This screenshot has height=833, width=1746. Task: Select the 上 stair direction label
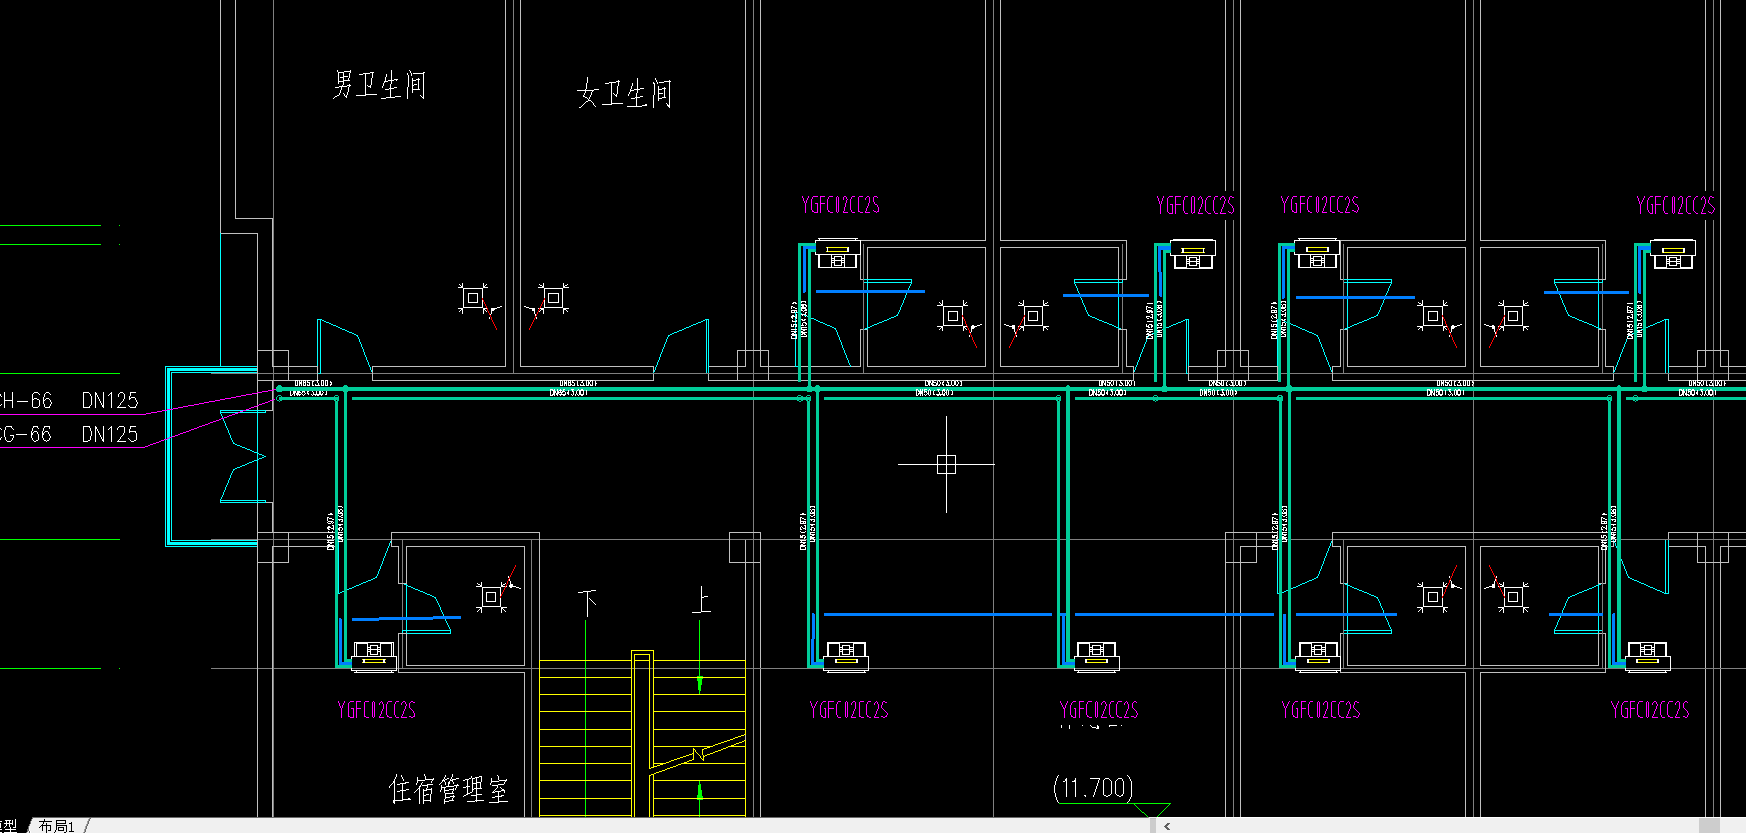click(x=701, y=600)
